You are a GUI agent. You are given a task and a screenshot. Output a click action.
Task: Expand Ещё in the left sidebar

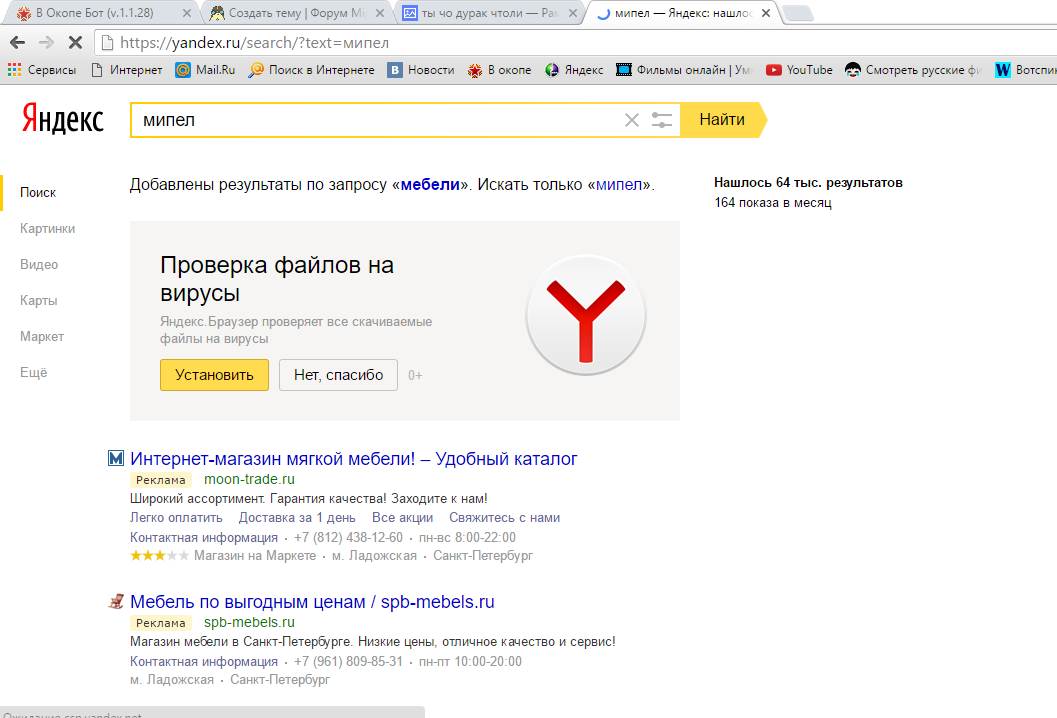point(34,372)
